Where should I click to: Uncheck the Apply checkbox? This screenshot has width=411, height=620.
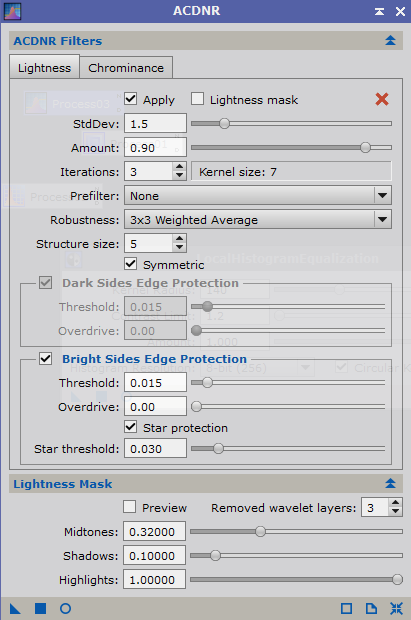[131, 98]
